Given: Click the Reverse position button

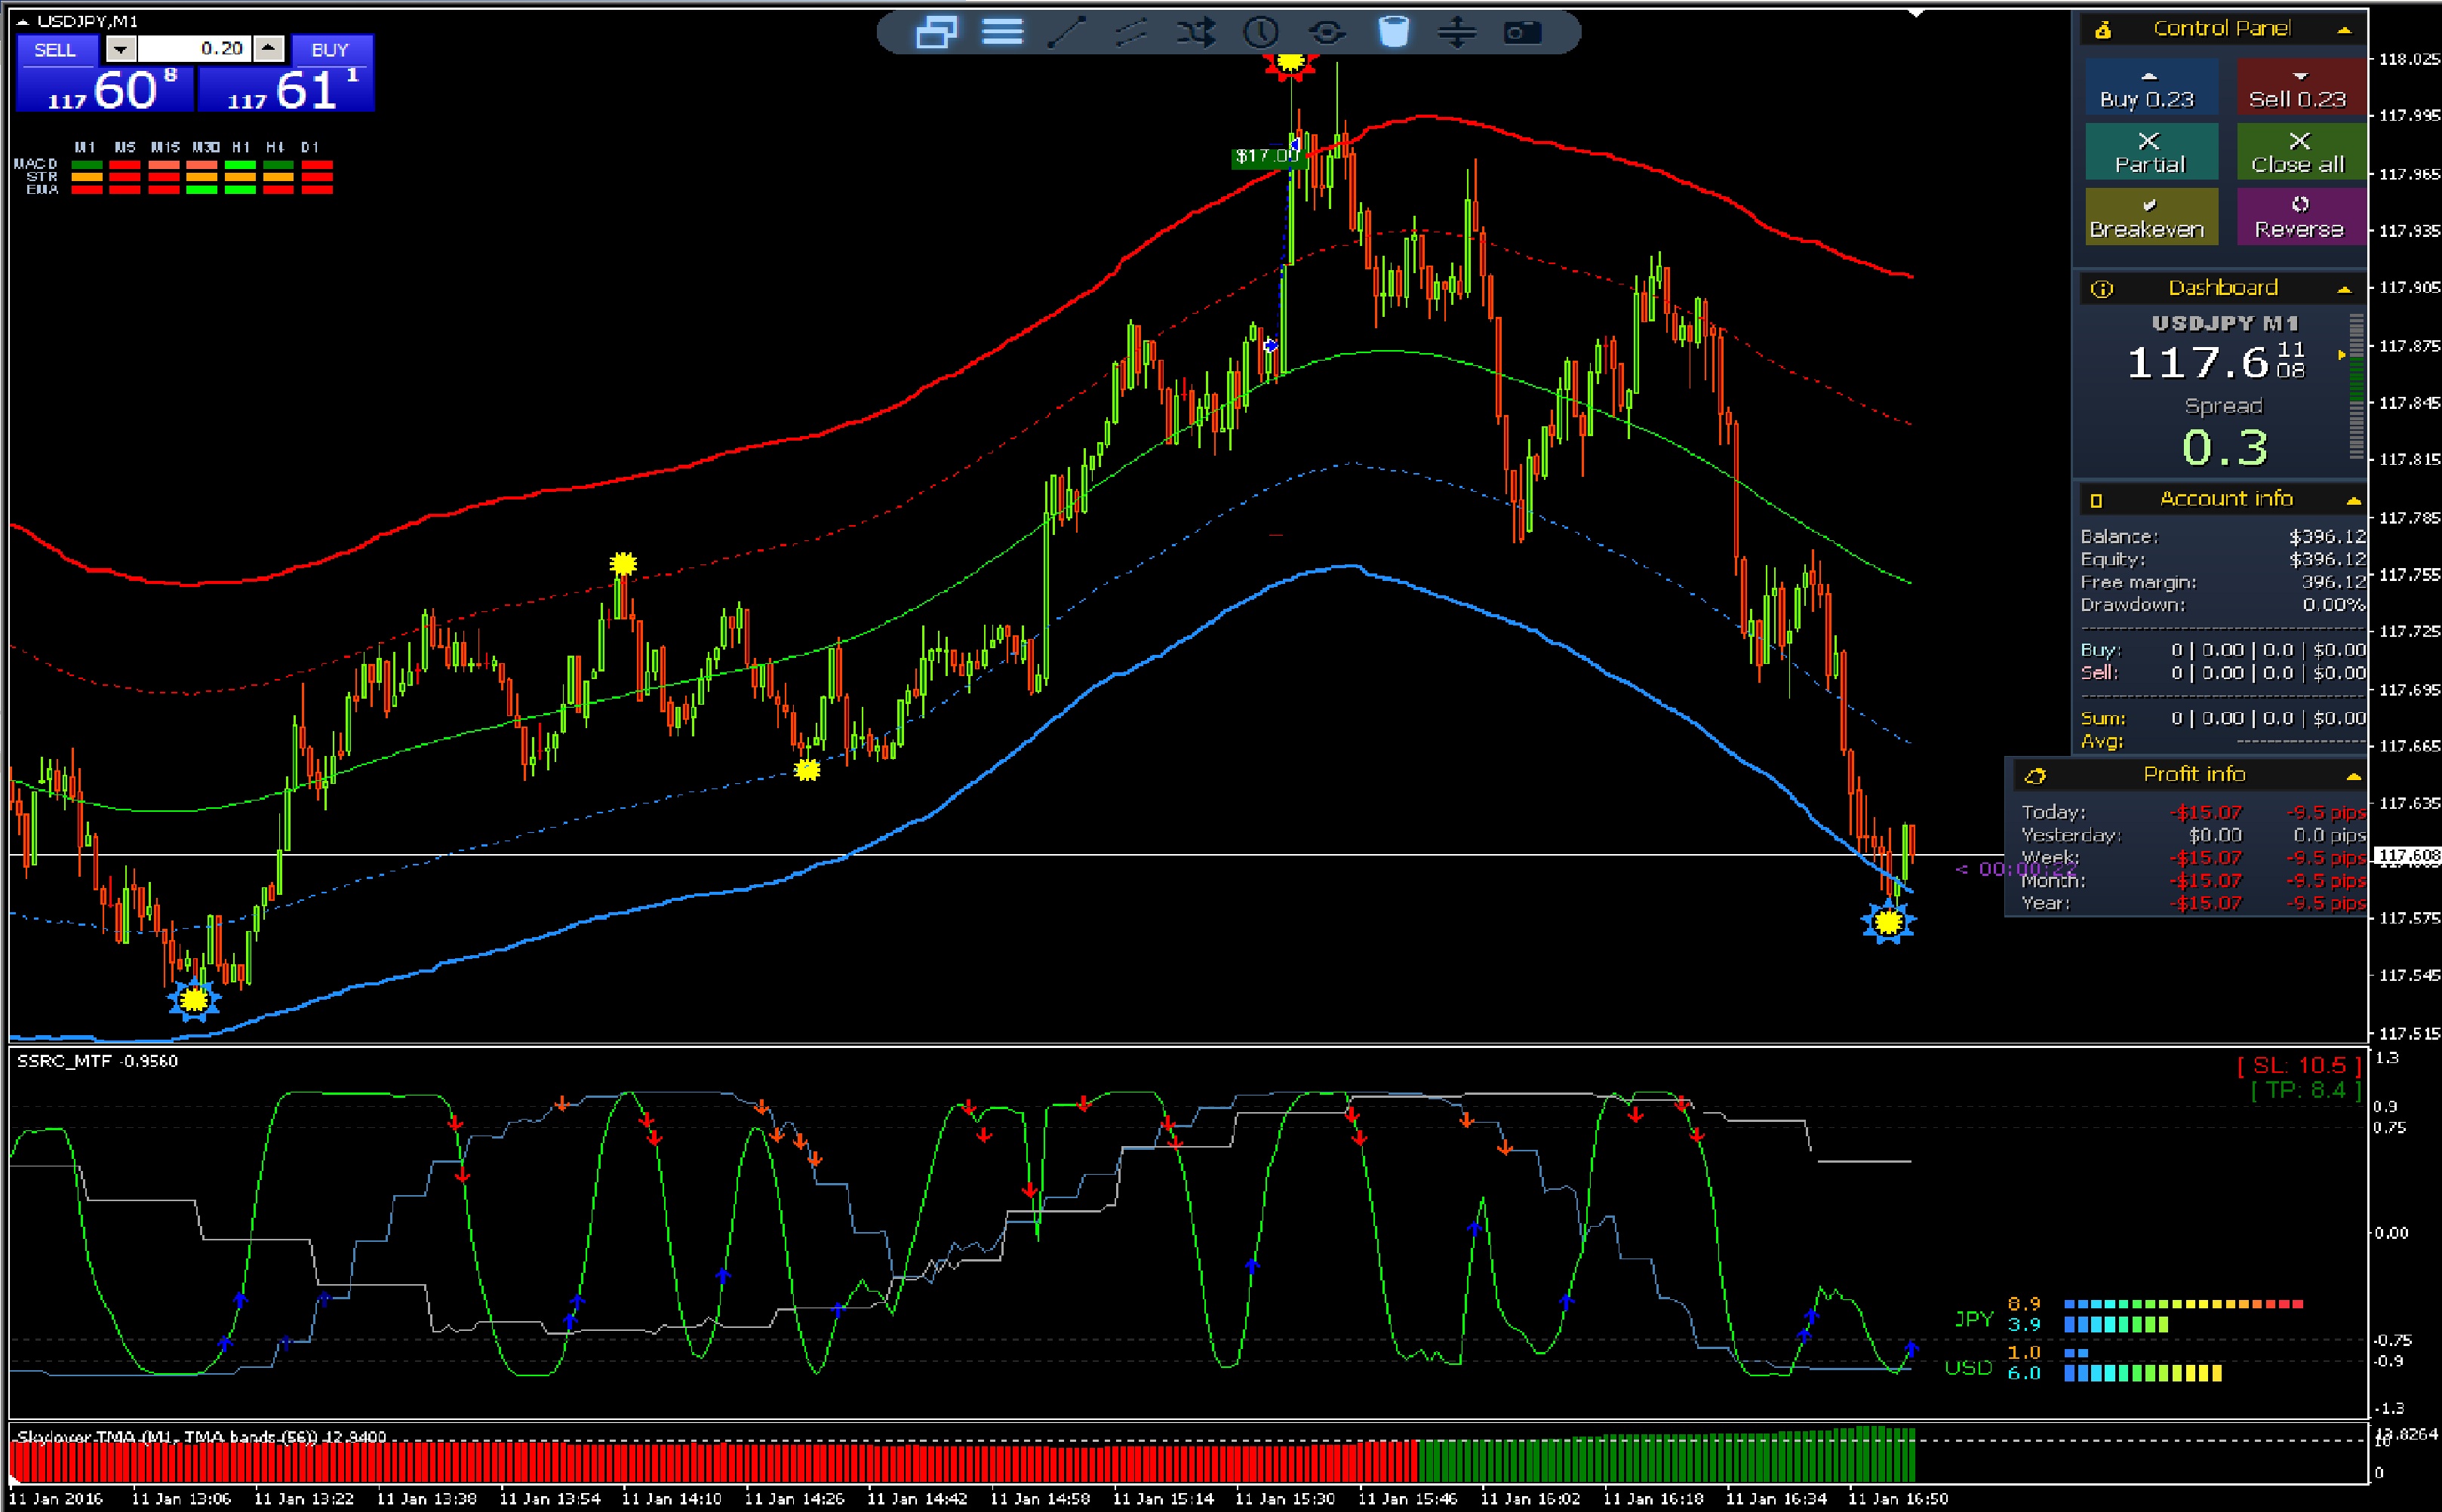Looking at the screenshot, I should [x=2301, y=217].
